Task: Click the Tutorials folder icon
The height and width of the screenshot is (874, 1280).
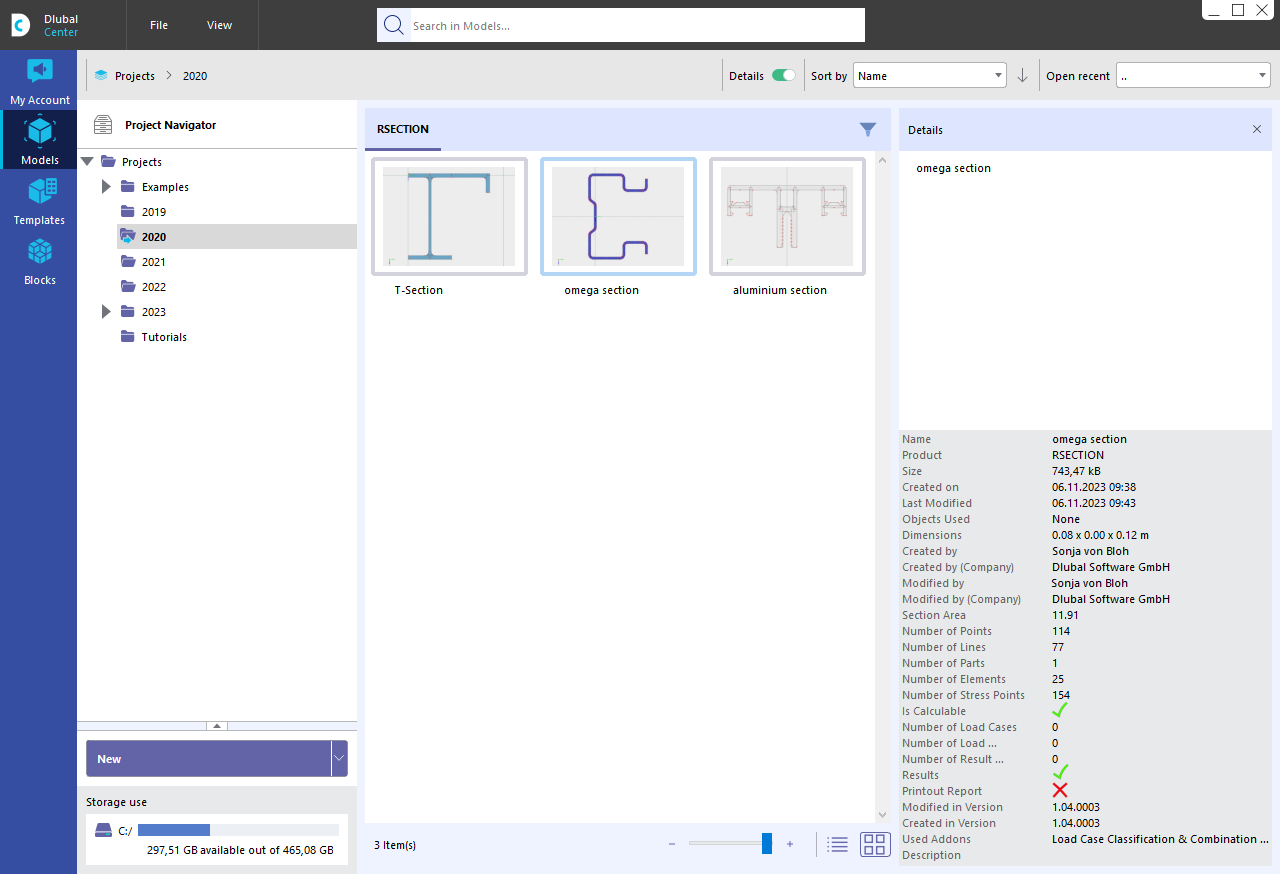Action: point(127,336)
